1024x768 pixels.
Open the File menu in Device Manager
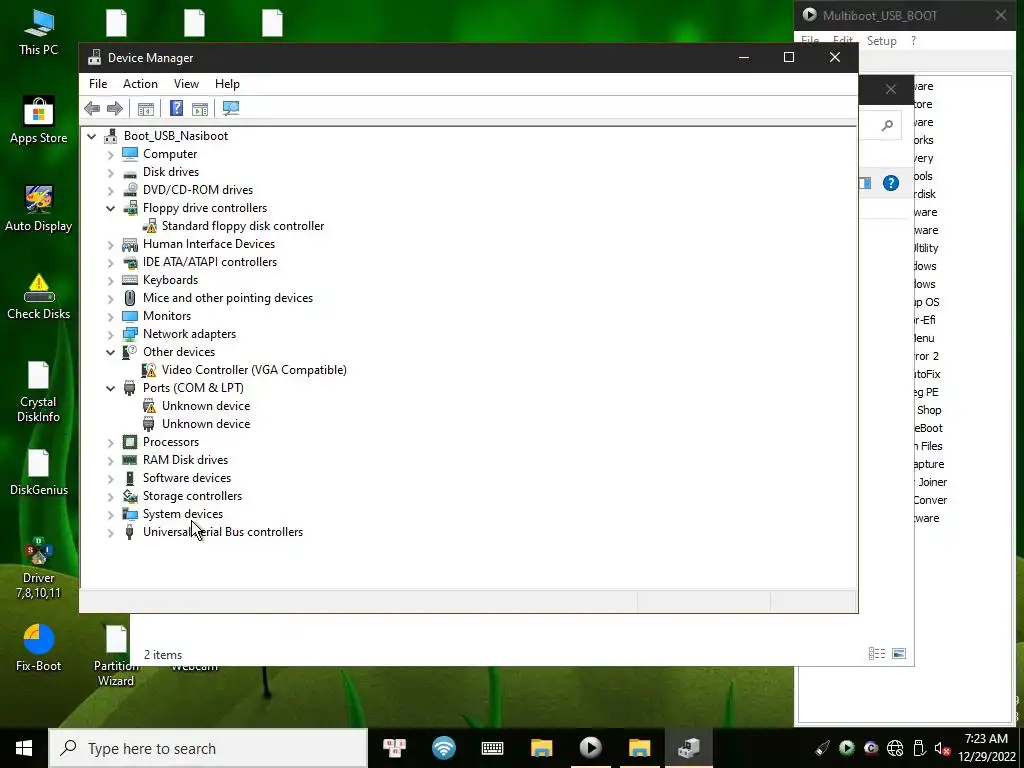click(x=98, y=84)
